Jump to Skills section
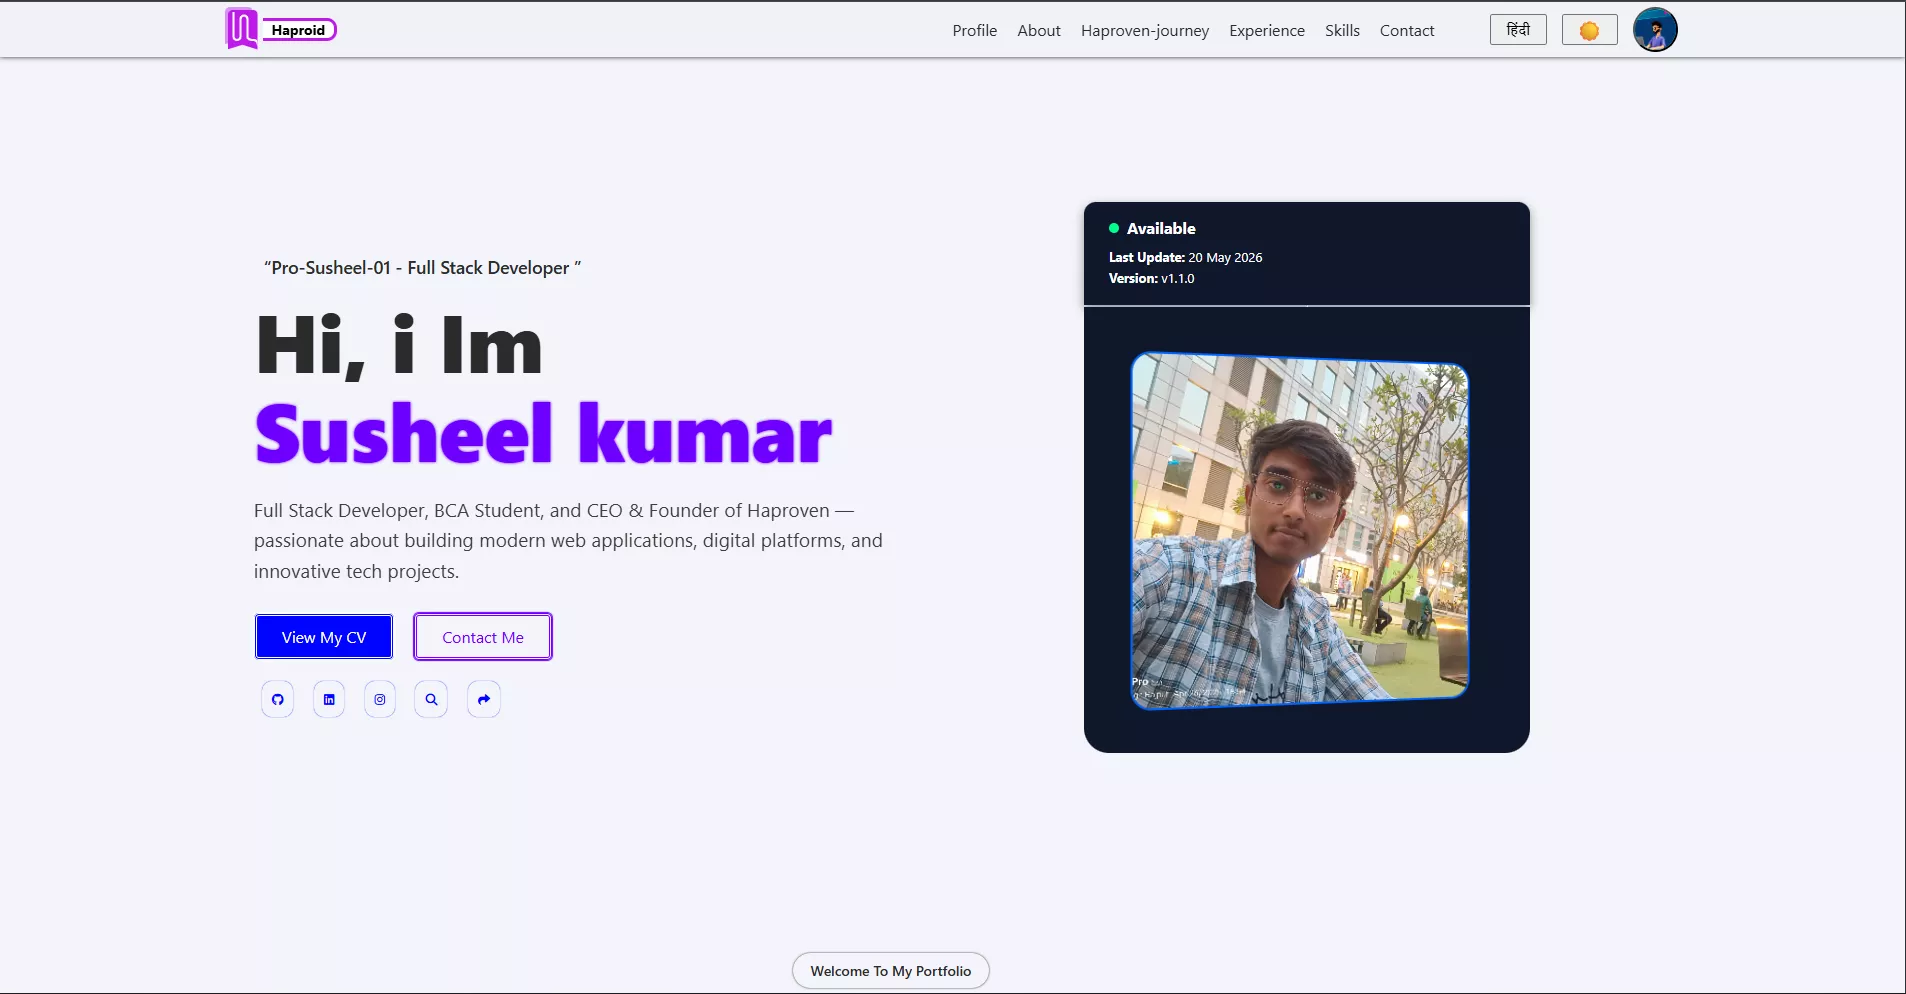Screen dimensions: 1906x994 point(1342,30)
